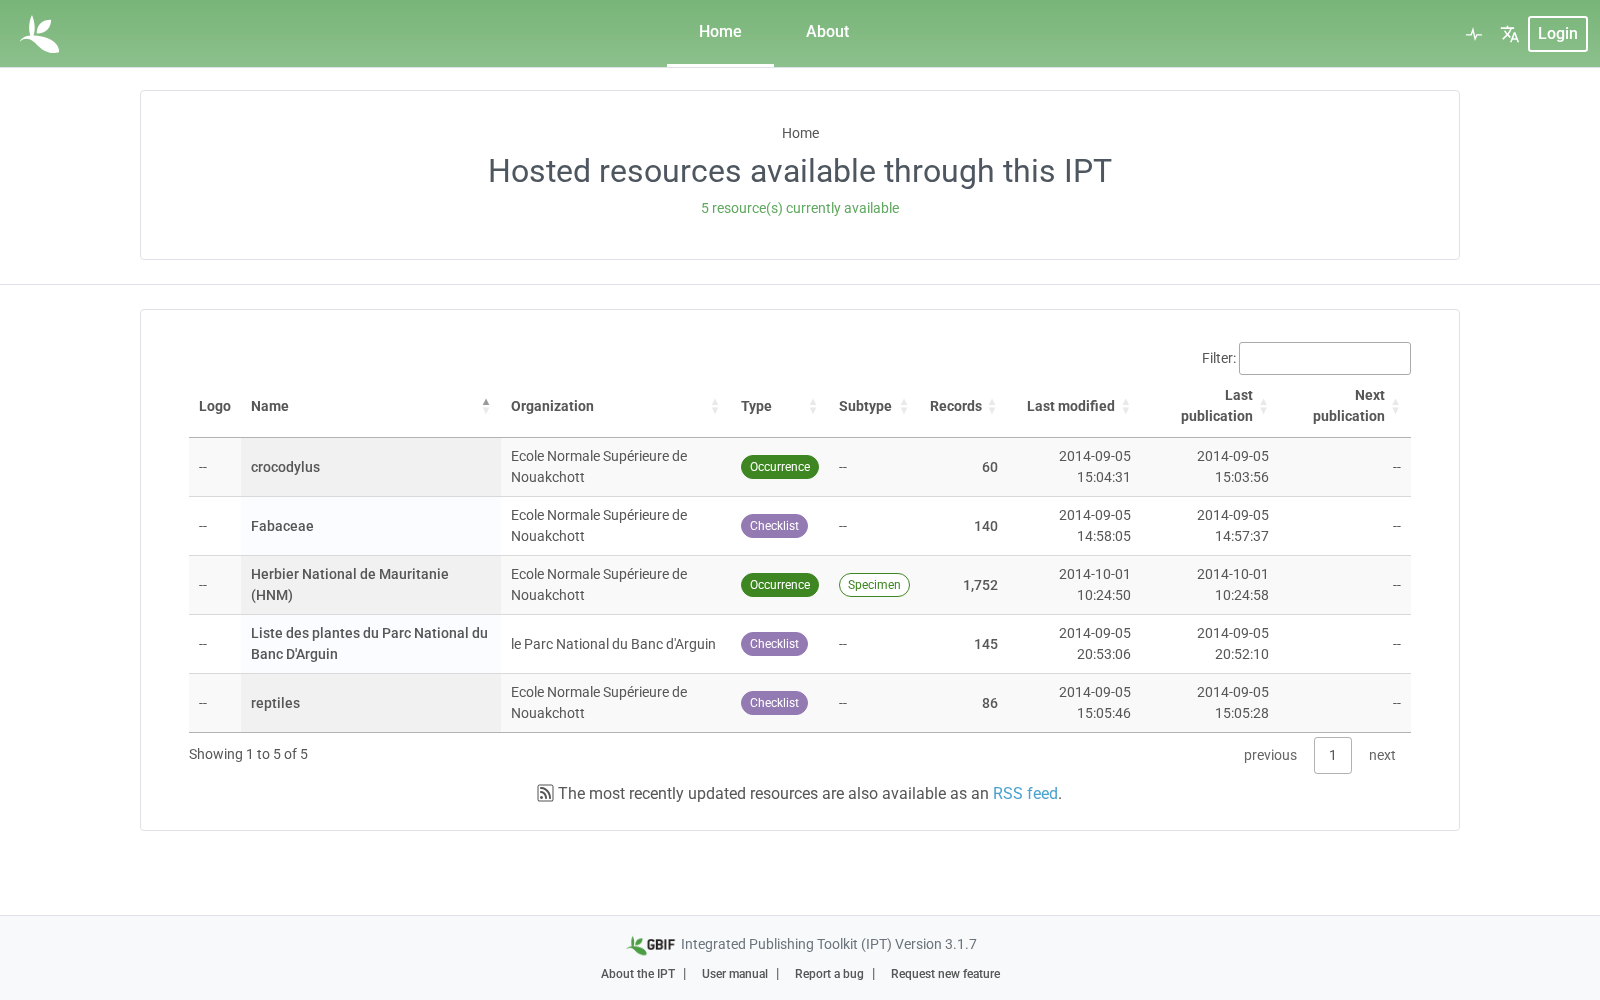Open Report a bug footer link
This screenshot has height=1000, width=1600.
coord(829,974)
